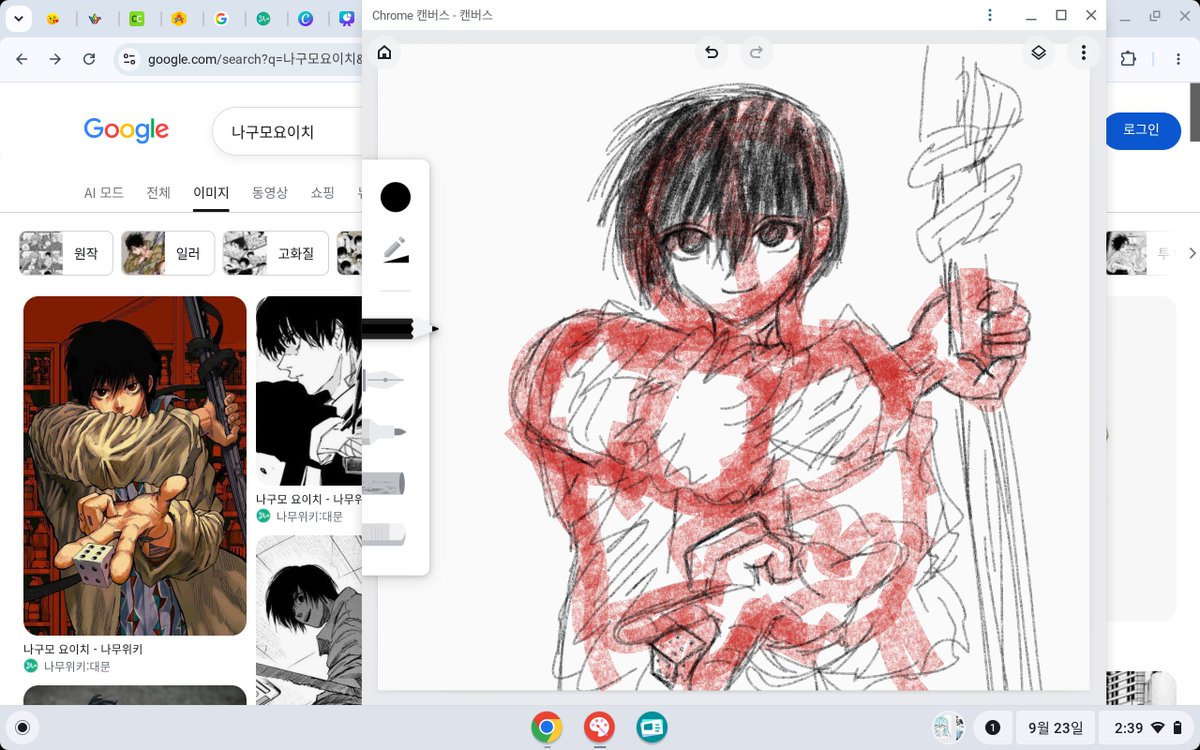View site information icon in address bar
This screenshot has width=1200, height=750.
click(129, 59)
